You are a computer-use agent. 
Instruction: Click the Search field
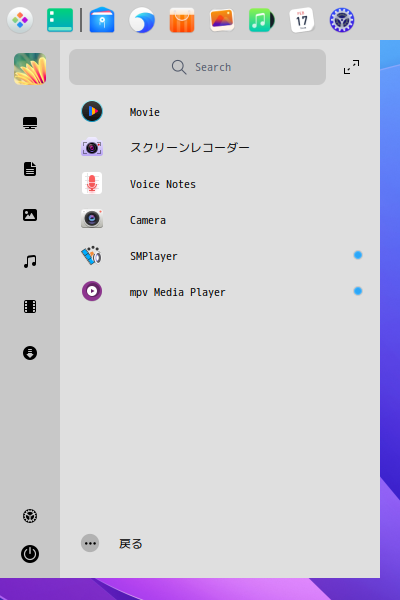[198, 67]
